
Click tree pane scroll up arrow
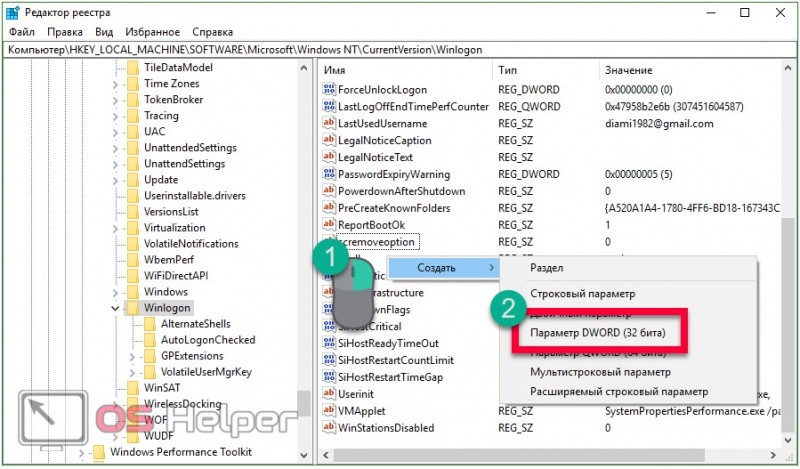(x=304, y=68)
